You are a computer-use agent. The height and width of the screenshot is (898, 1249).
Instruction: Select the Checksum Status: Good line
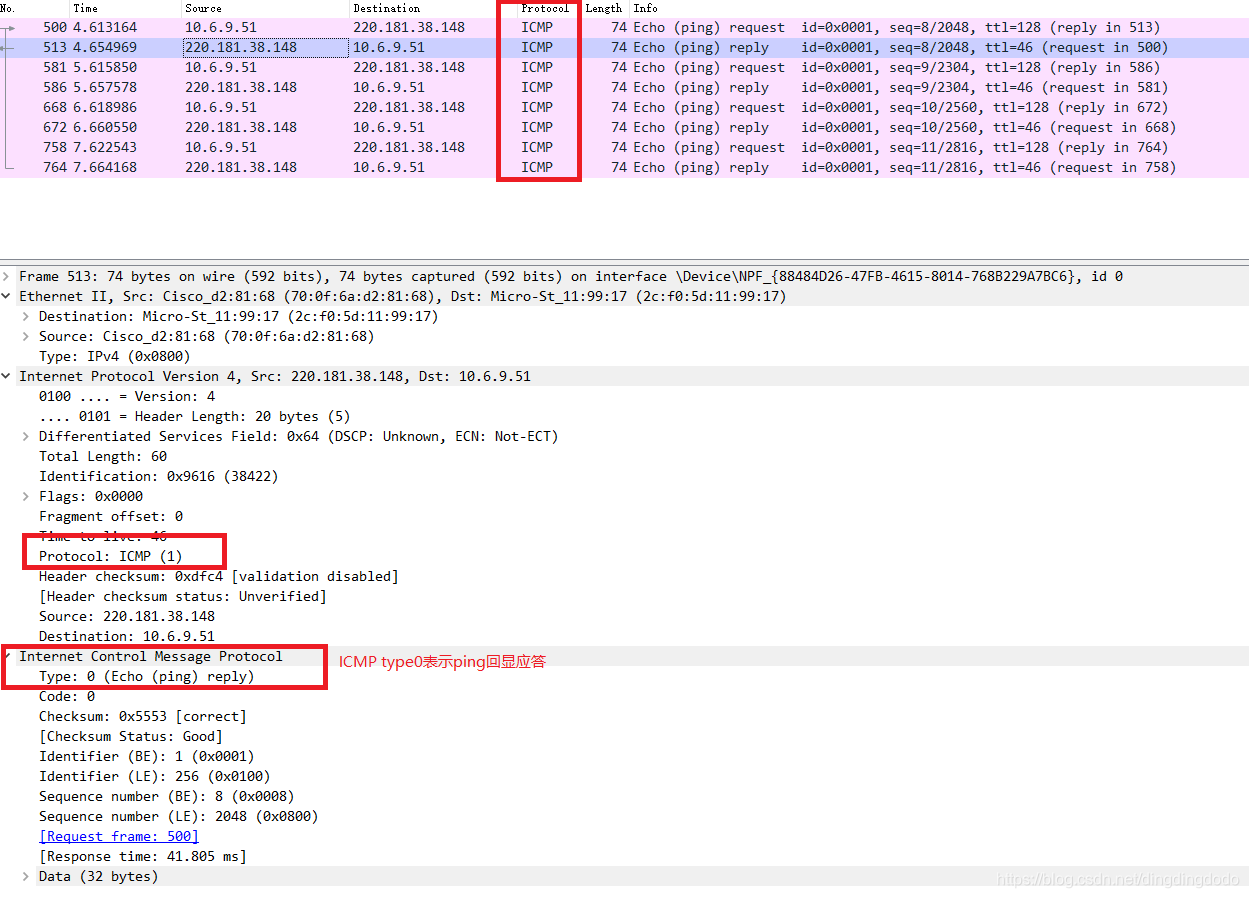tap(131, 736)
